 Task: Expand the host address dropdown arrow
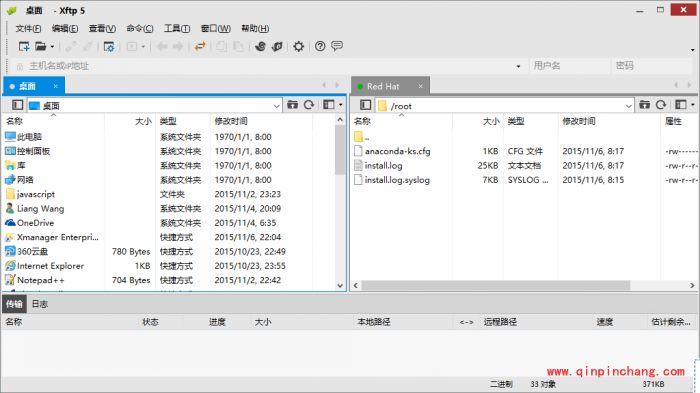518,67
